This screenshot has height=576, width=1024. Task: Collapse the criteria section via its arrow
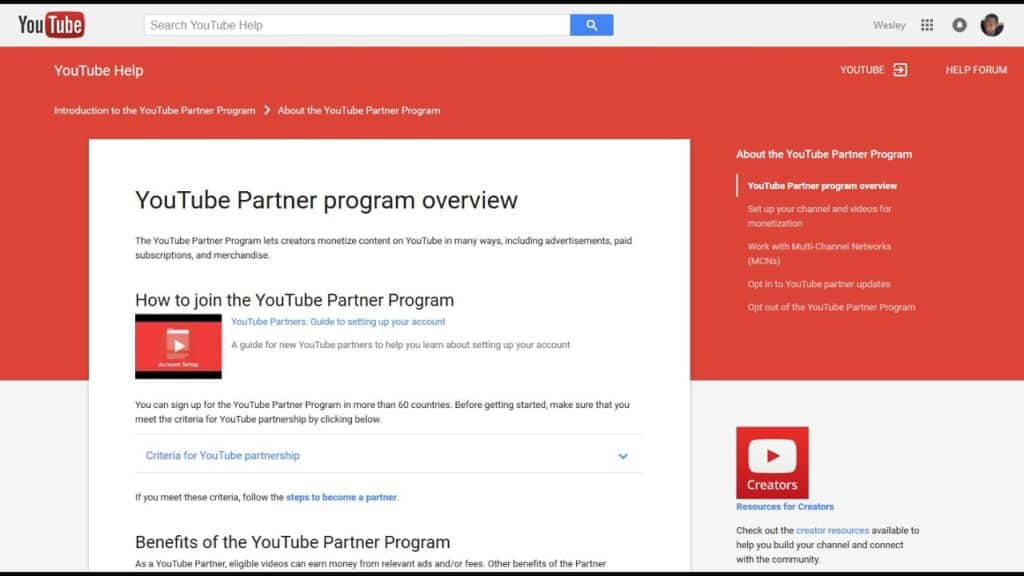pos(623,455)
